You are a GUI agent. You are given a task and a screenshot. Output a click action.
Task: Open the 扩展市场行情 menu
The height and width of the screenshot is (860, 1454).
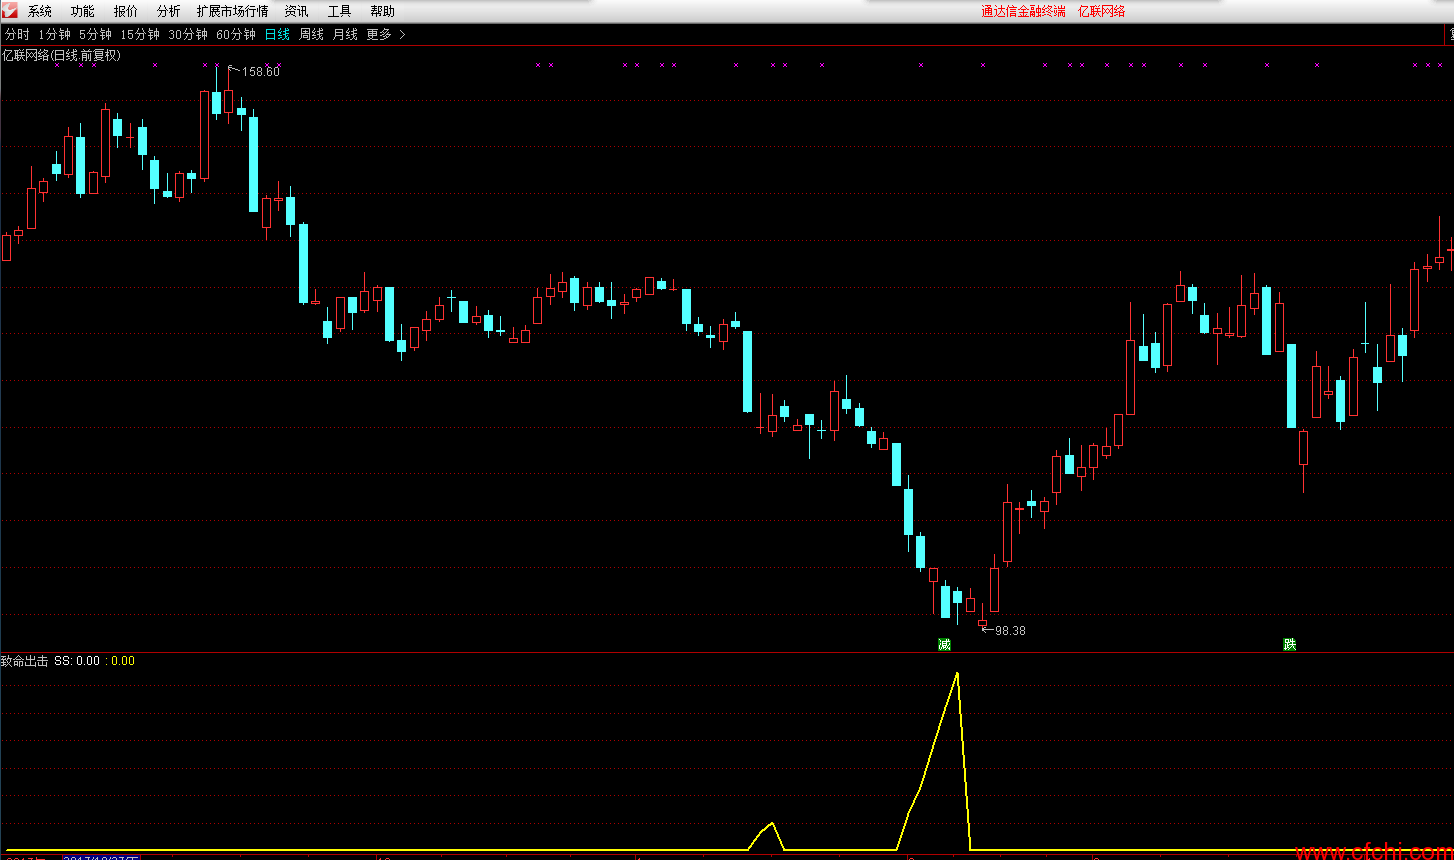pyautogui.click(x=233, y=11)
